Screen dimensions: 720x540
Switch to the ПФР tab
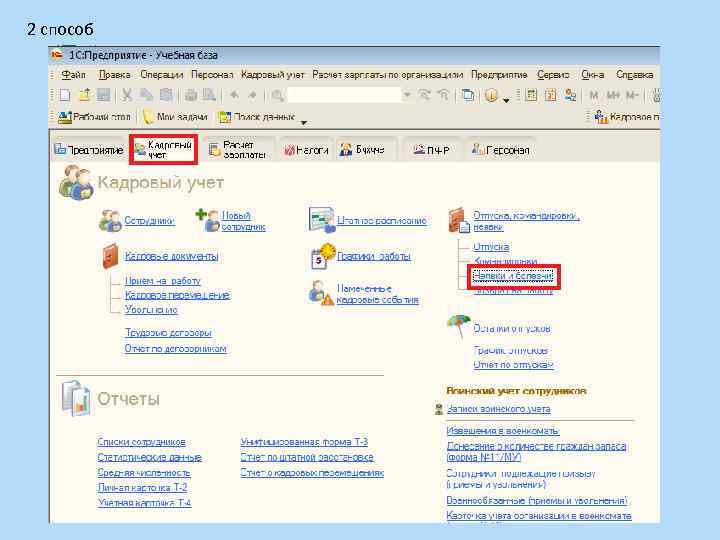pos(431,150)
